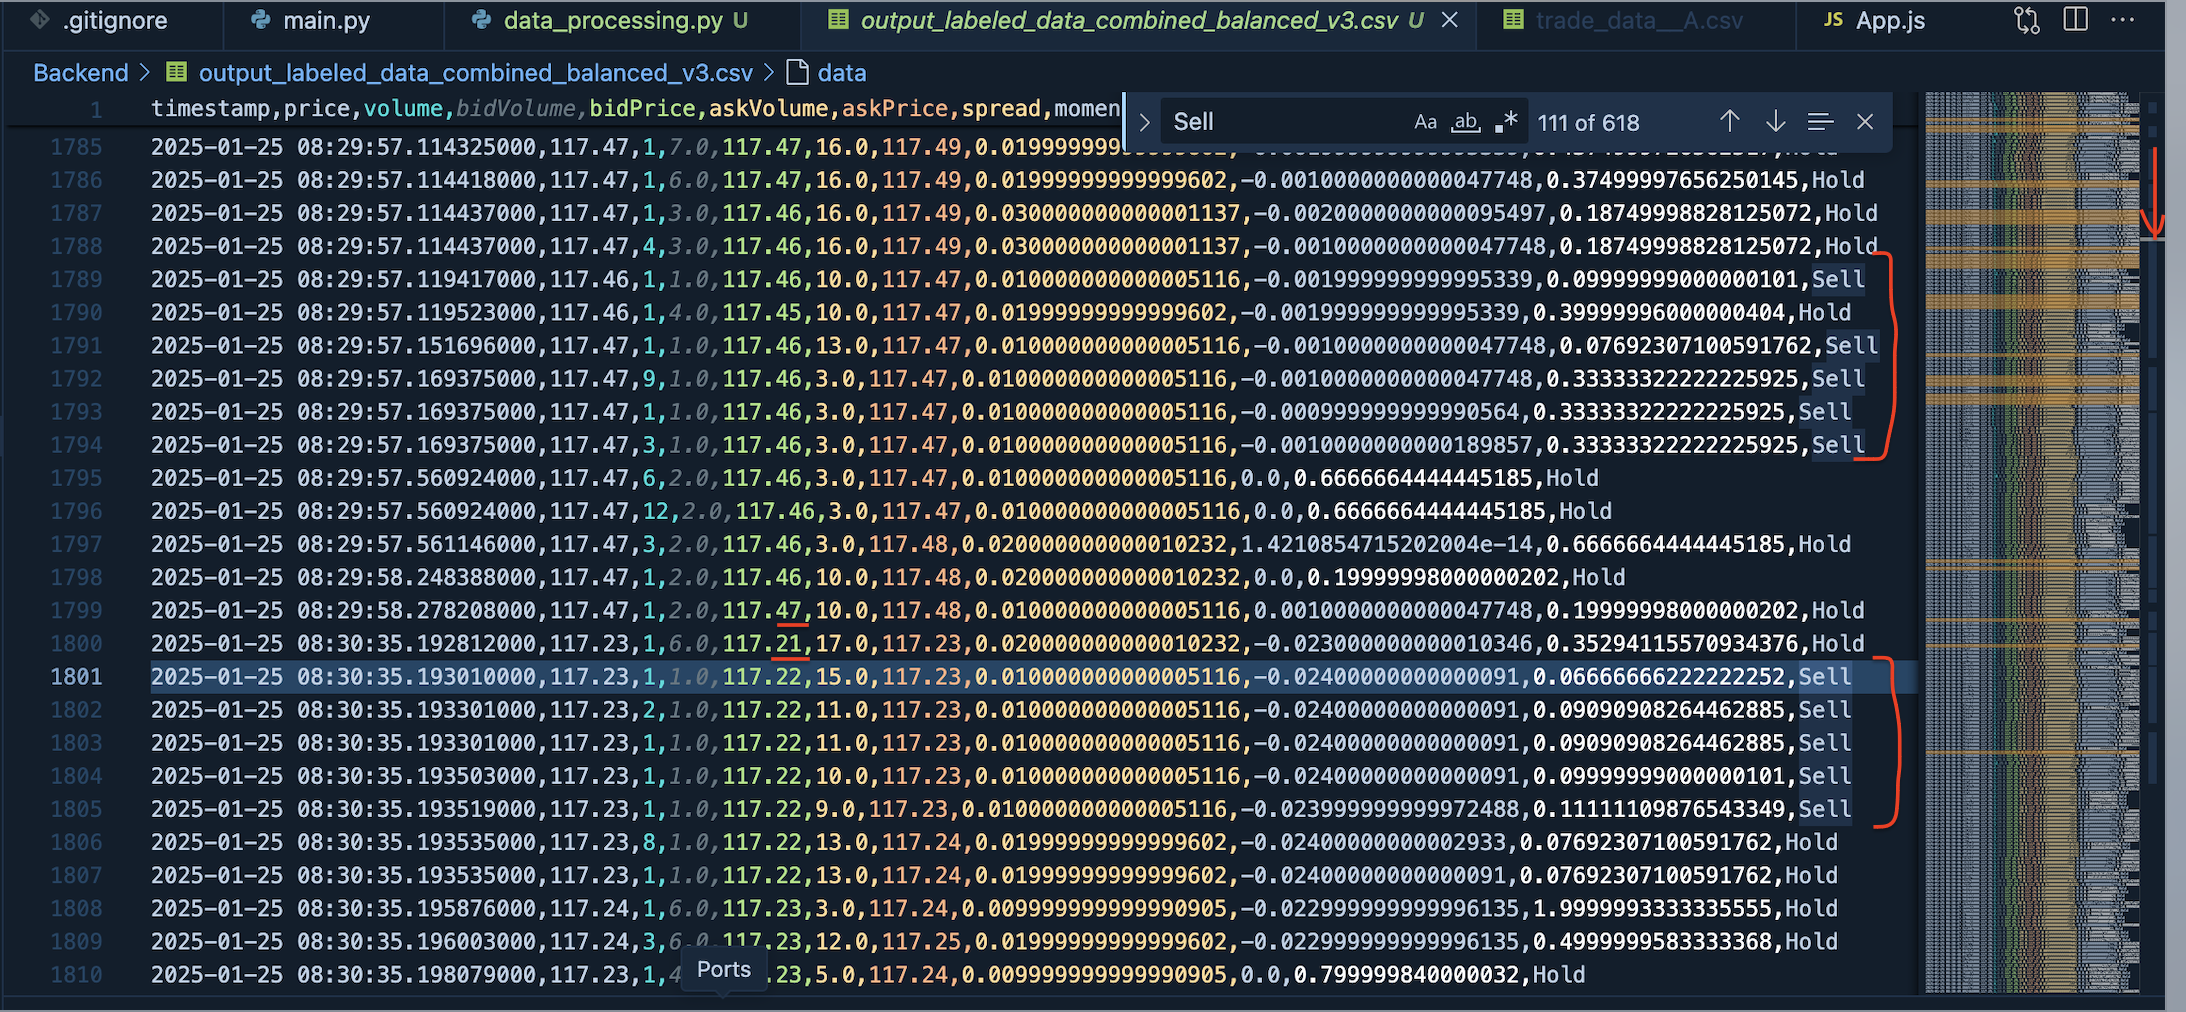Click the '111 of 618' match count

click(x=1589, y=123)
